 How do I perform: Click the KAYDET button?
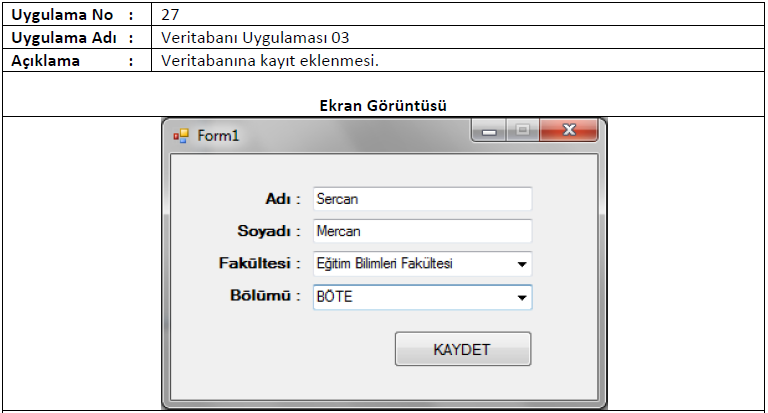pyautogui.click(x=463, y=349)
